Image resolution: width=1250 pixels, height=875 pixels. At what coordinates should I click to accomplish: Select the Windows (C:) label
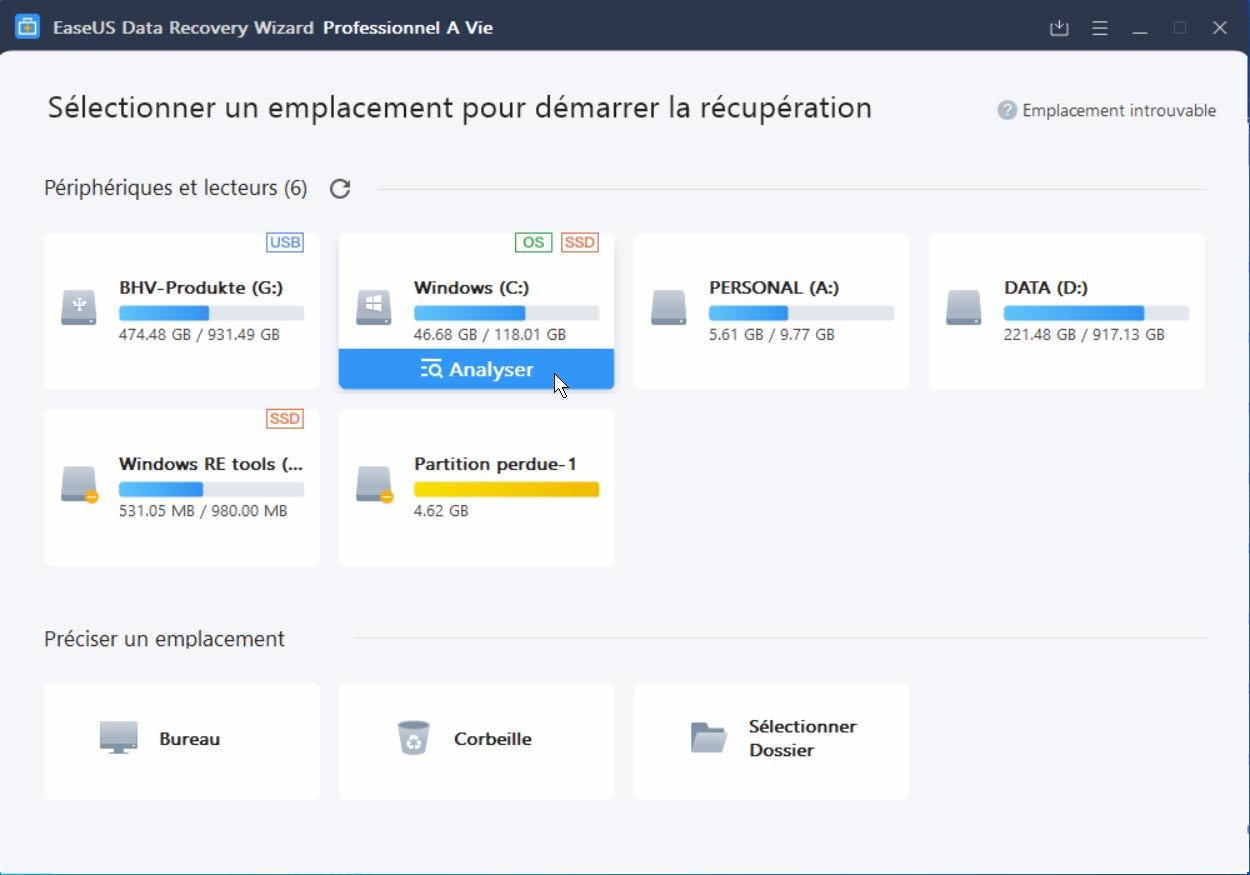(472, 288)
